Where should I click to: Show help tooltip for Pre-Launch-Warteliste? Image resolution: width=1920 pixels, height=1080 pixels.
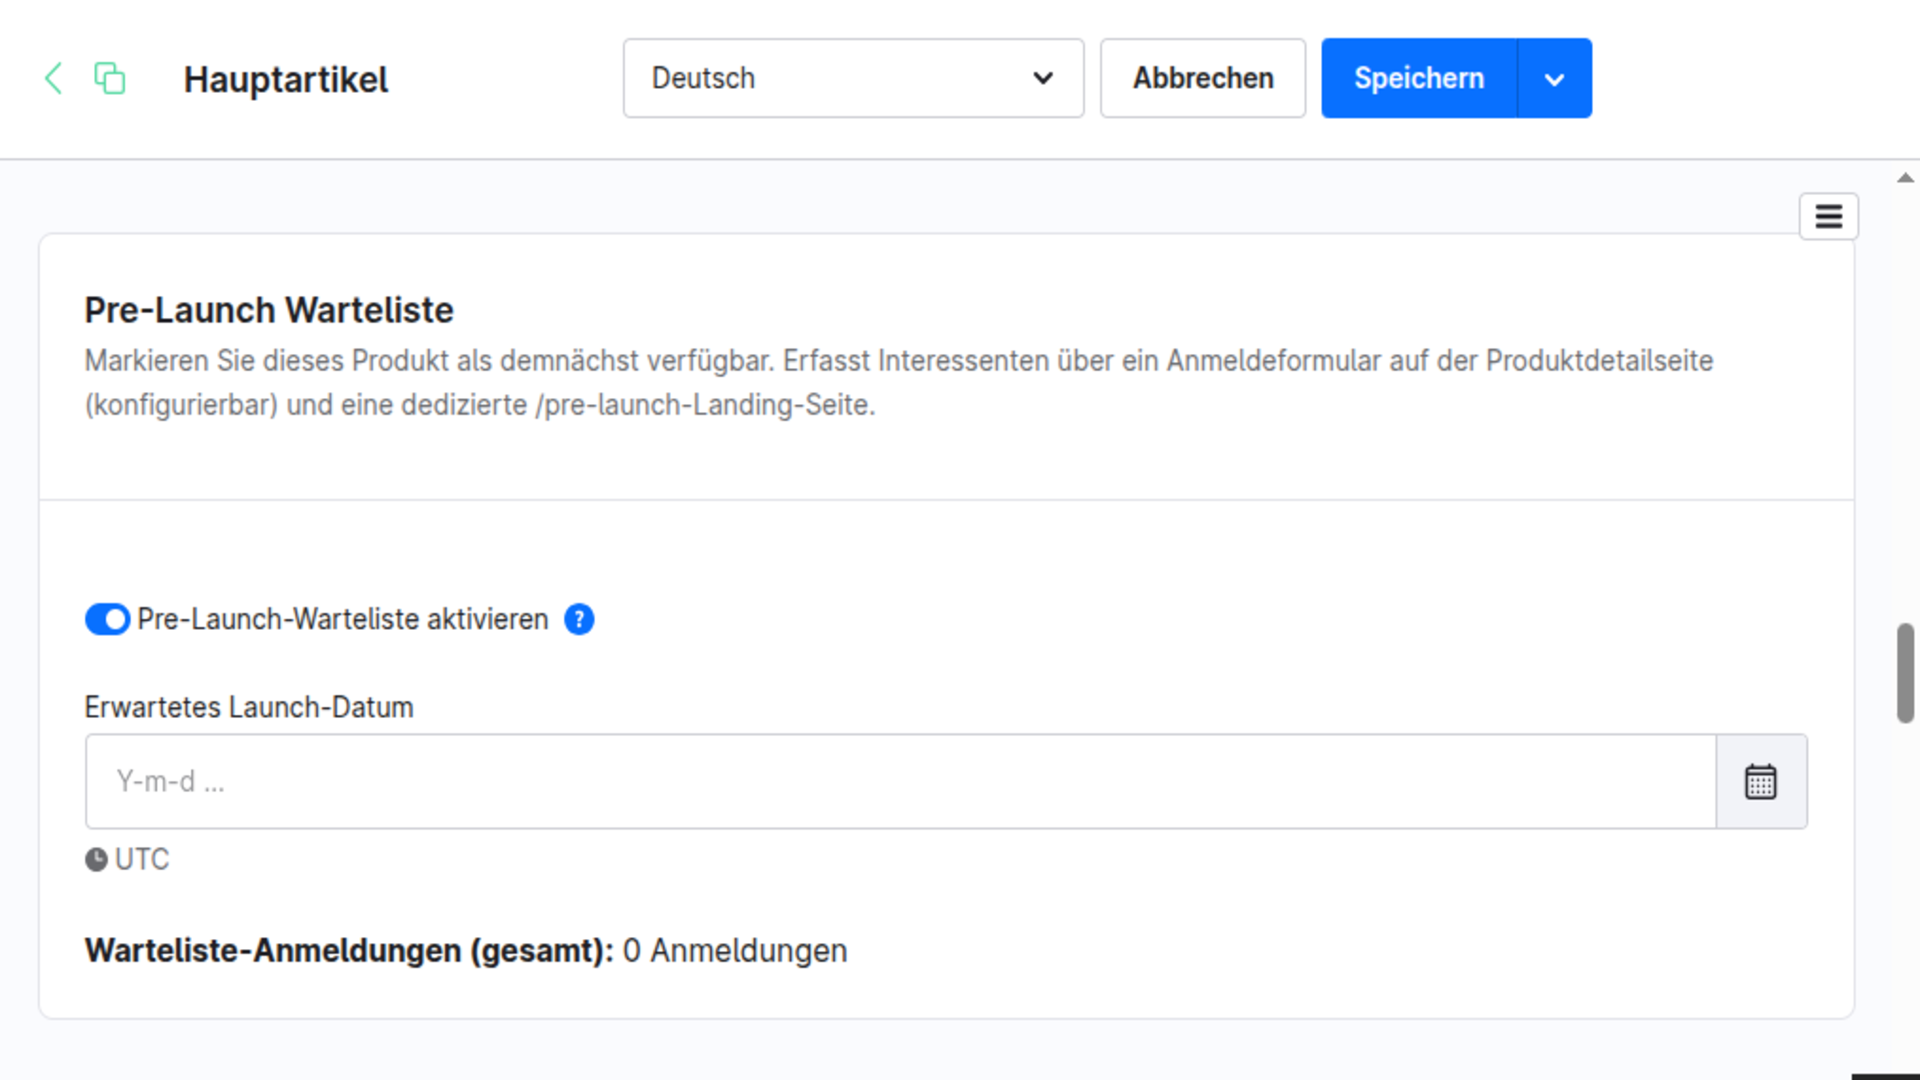579,619
